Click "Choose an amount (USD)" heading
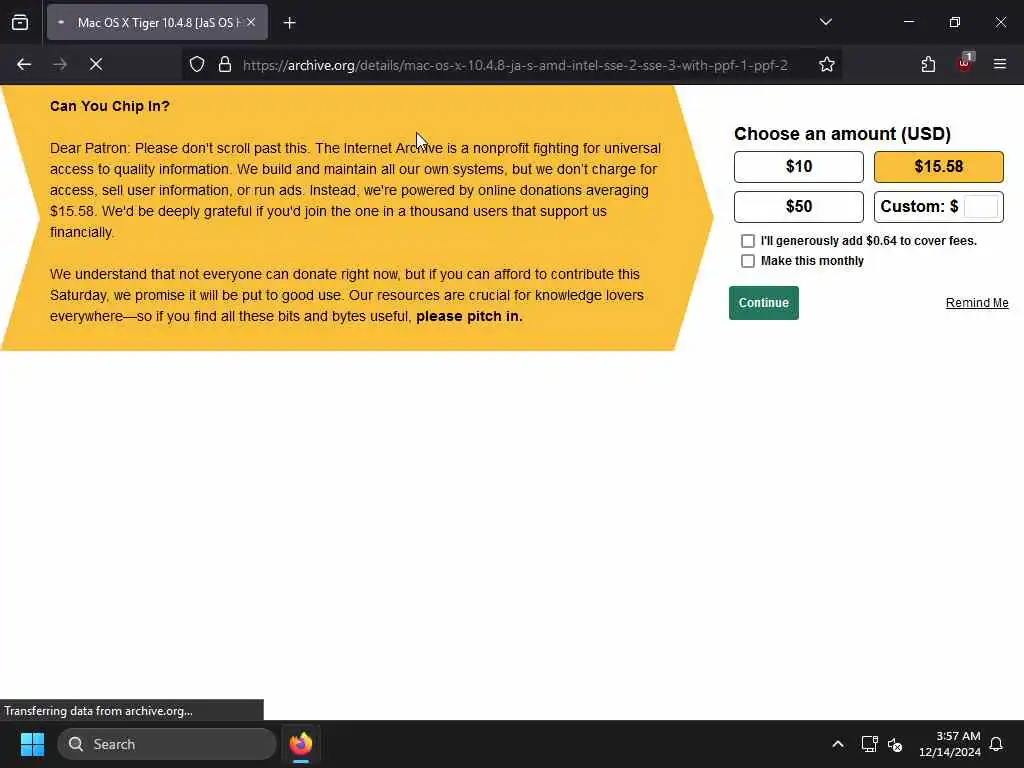 [842, 134]
